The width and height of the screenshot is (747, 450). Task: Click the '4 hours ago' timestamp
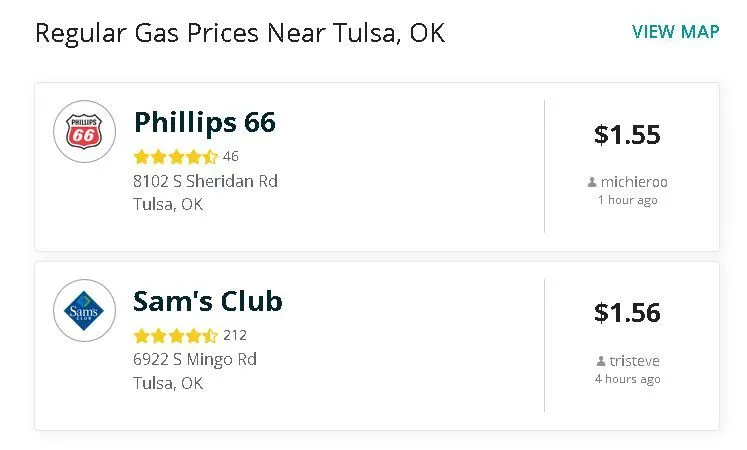pos(627,379)
